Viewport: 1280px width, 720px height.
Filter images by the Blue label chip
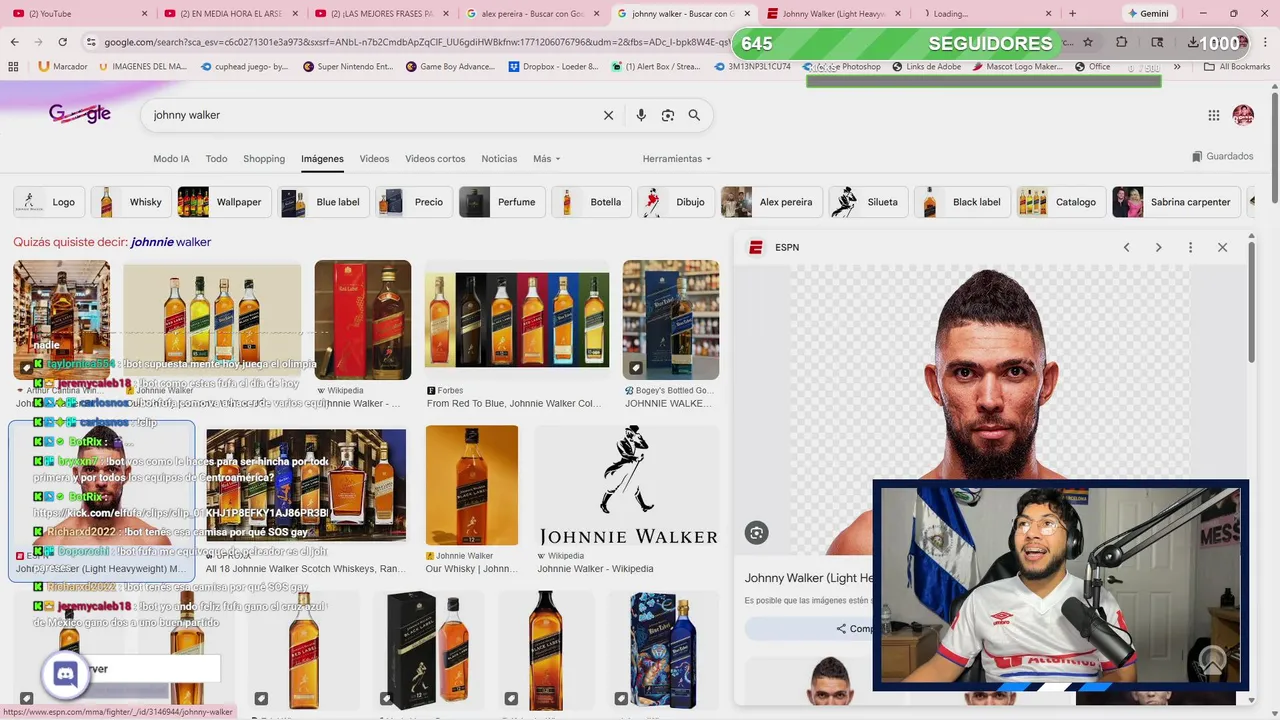[322, 202]
